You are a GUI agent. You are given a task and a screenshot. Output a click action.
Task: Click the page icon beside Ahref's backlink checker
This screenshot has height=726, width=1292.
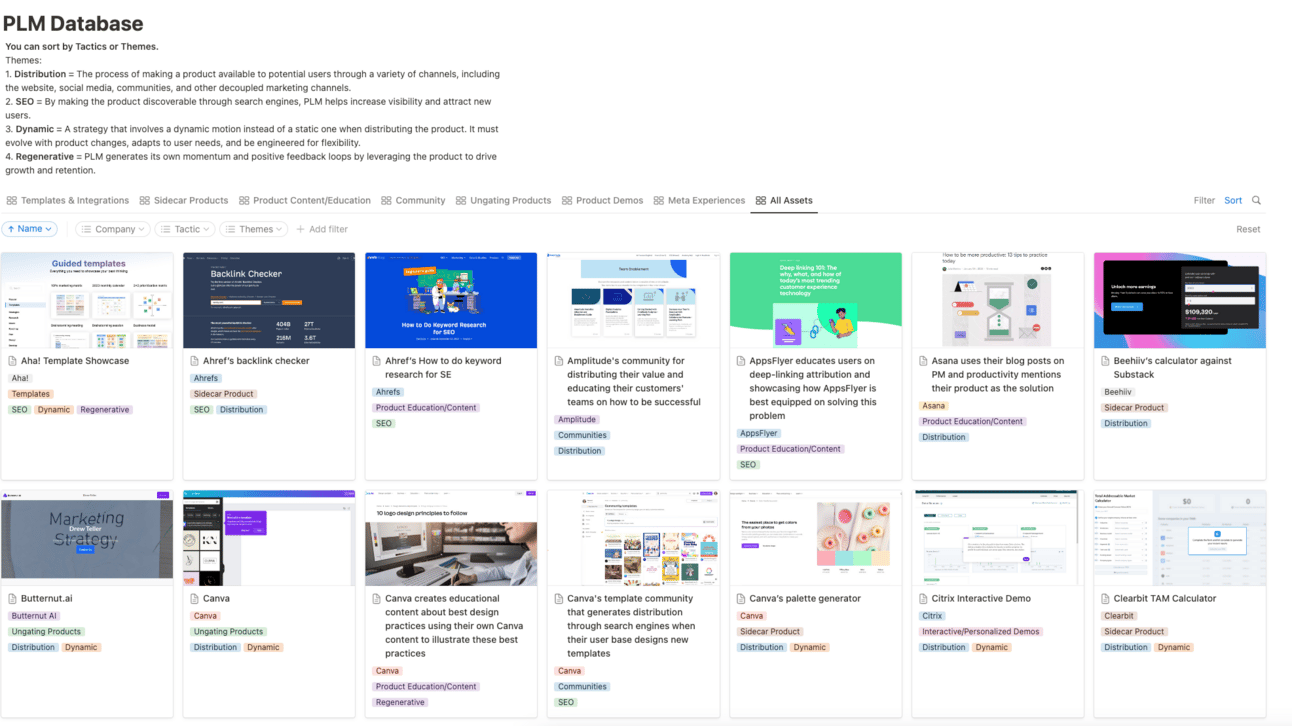[x=195, y=361]
